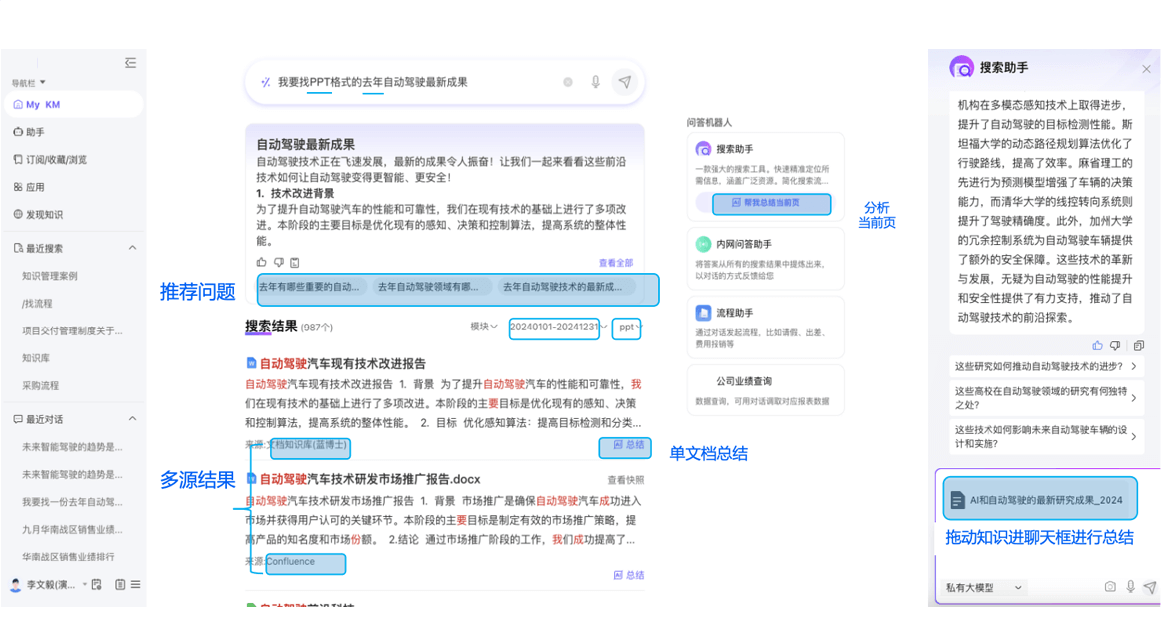
Task: Clear the search box text
Action: point(568,82)
